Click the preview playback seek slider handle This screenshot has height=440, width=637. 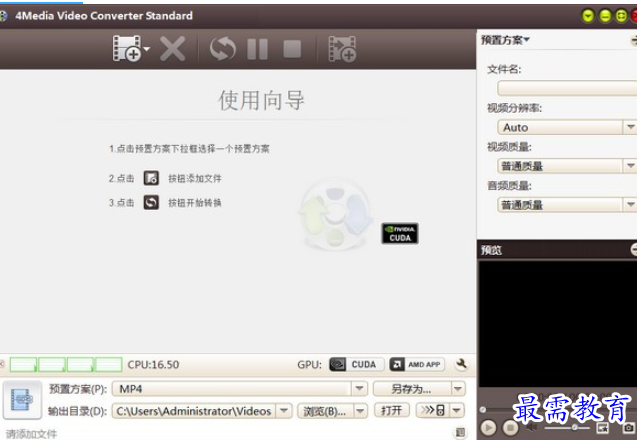tap(483, 410)
